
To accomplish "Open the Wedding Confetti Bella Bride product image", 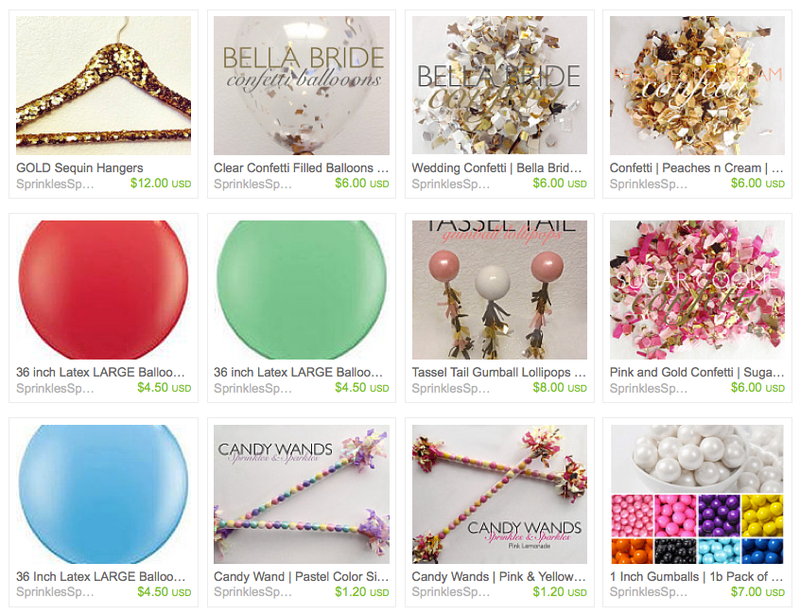I will coord(499,85).
